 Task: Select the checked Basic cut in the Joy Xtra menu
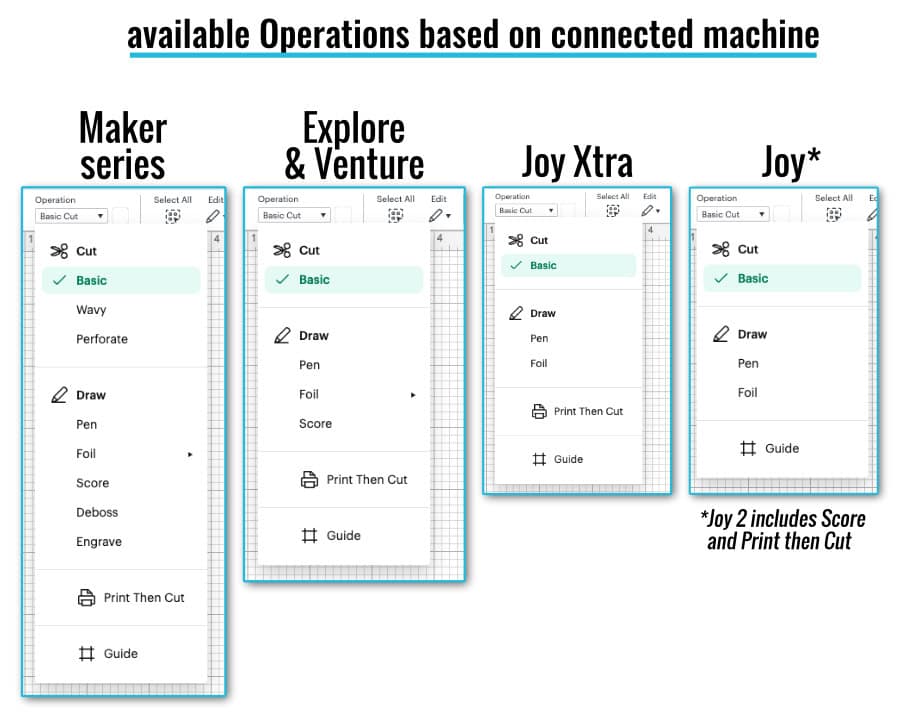[x=569, y=266]
